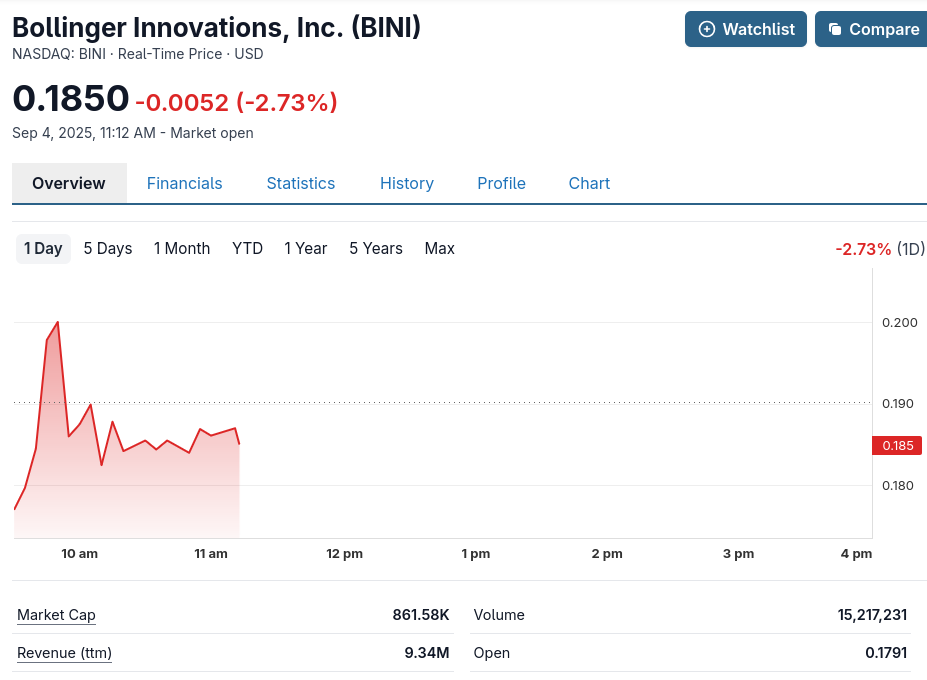Switch chart range to 5 Days

click(108, 248)
